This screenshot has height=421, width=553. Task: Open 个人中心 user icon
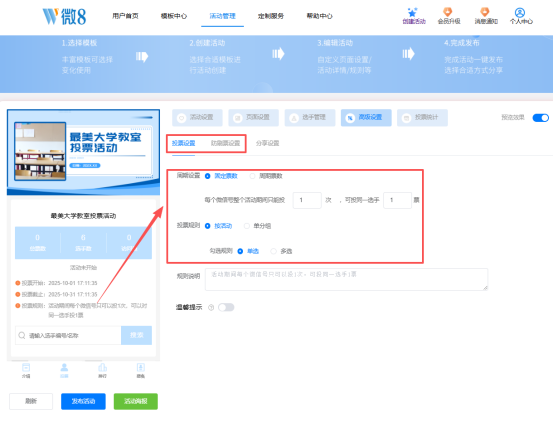(x=520, y=12)
